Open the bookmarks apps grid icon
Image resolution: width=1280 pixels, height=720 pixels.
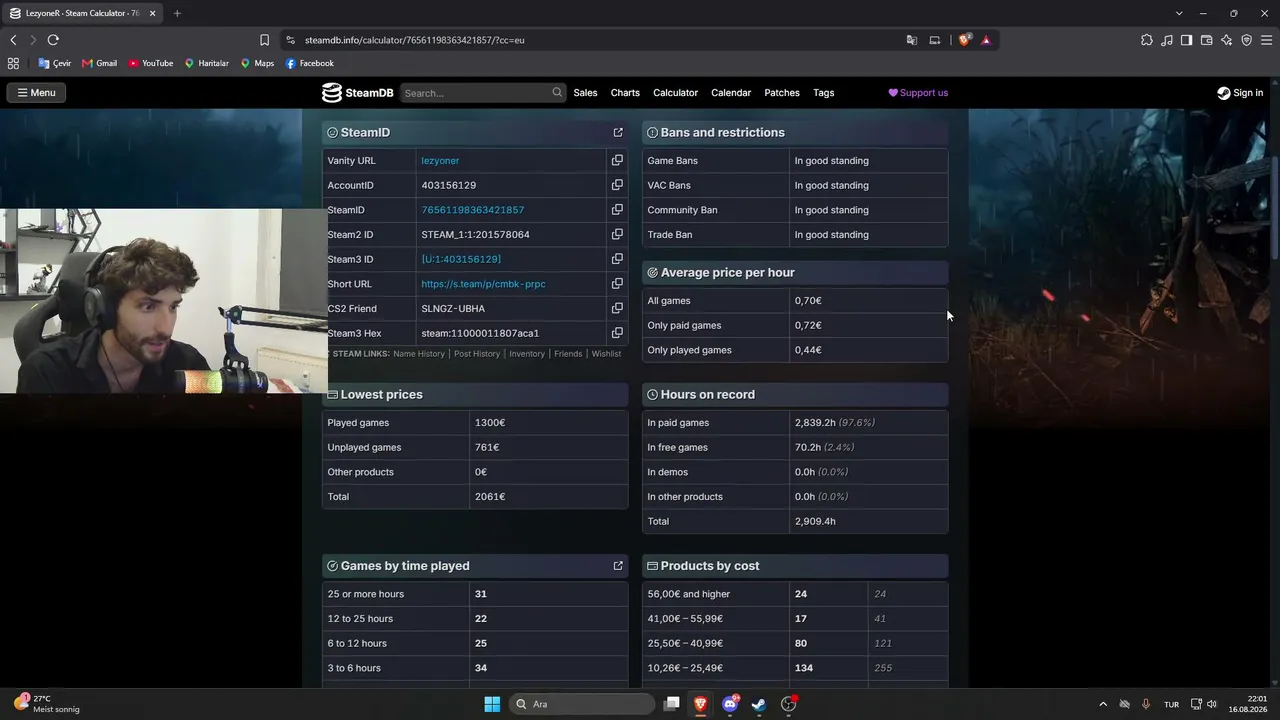pos(13,63)
